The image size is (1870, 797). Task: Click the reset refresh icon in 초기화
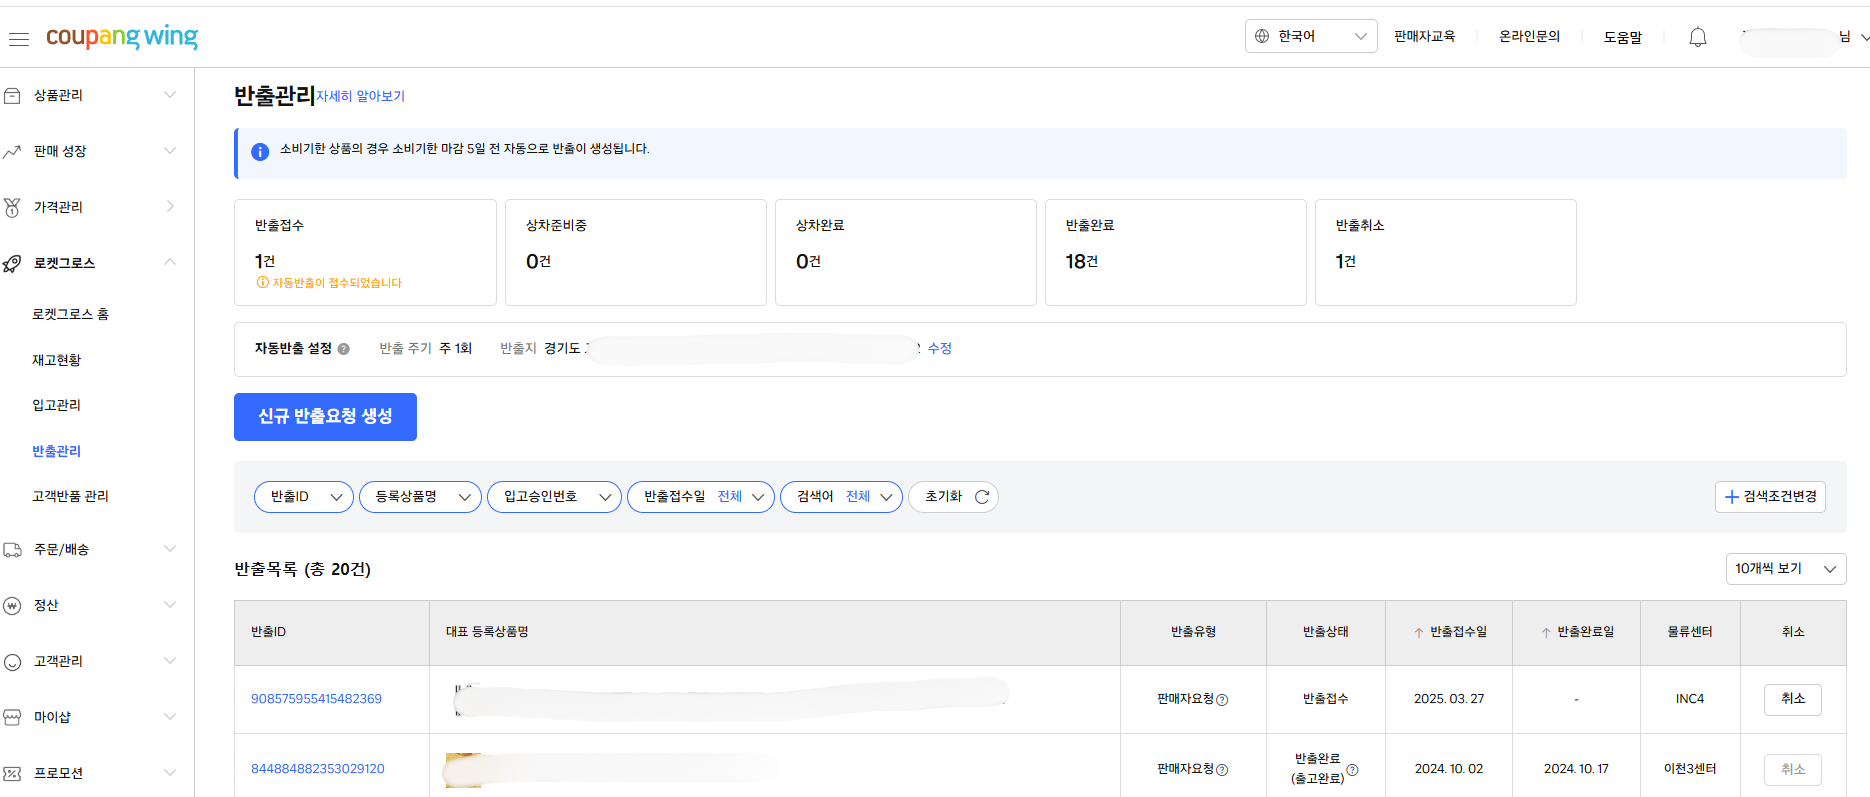[x=981, y=497]
